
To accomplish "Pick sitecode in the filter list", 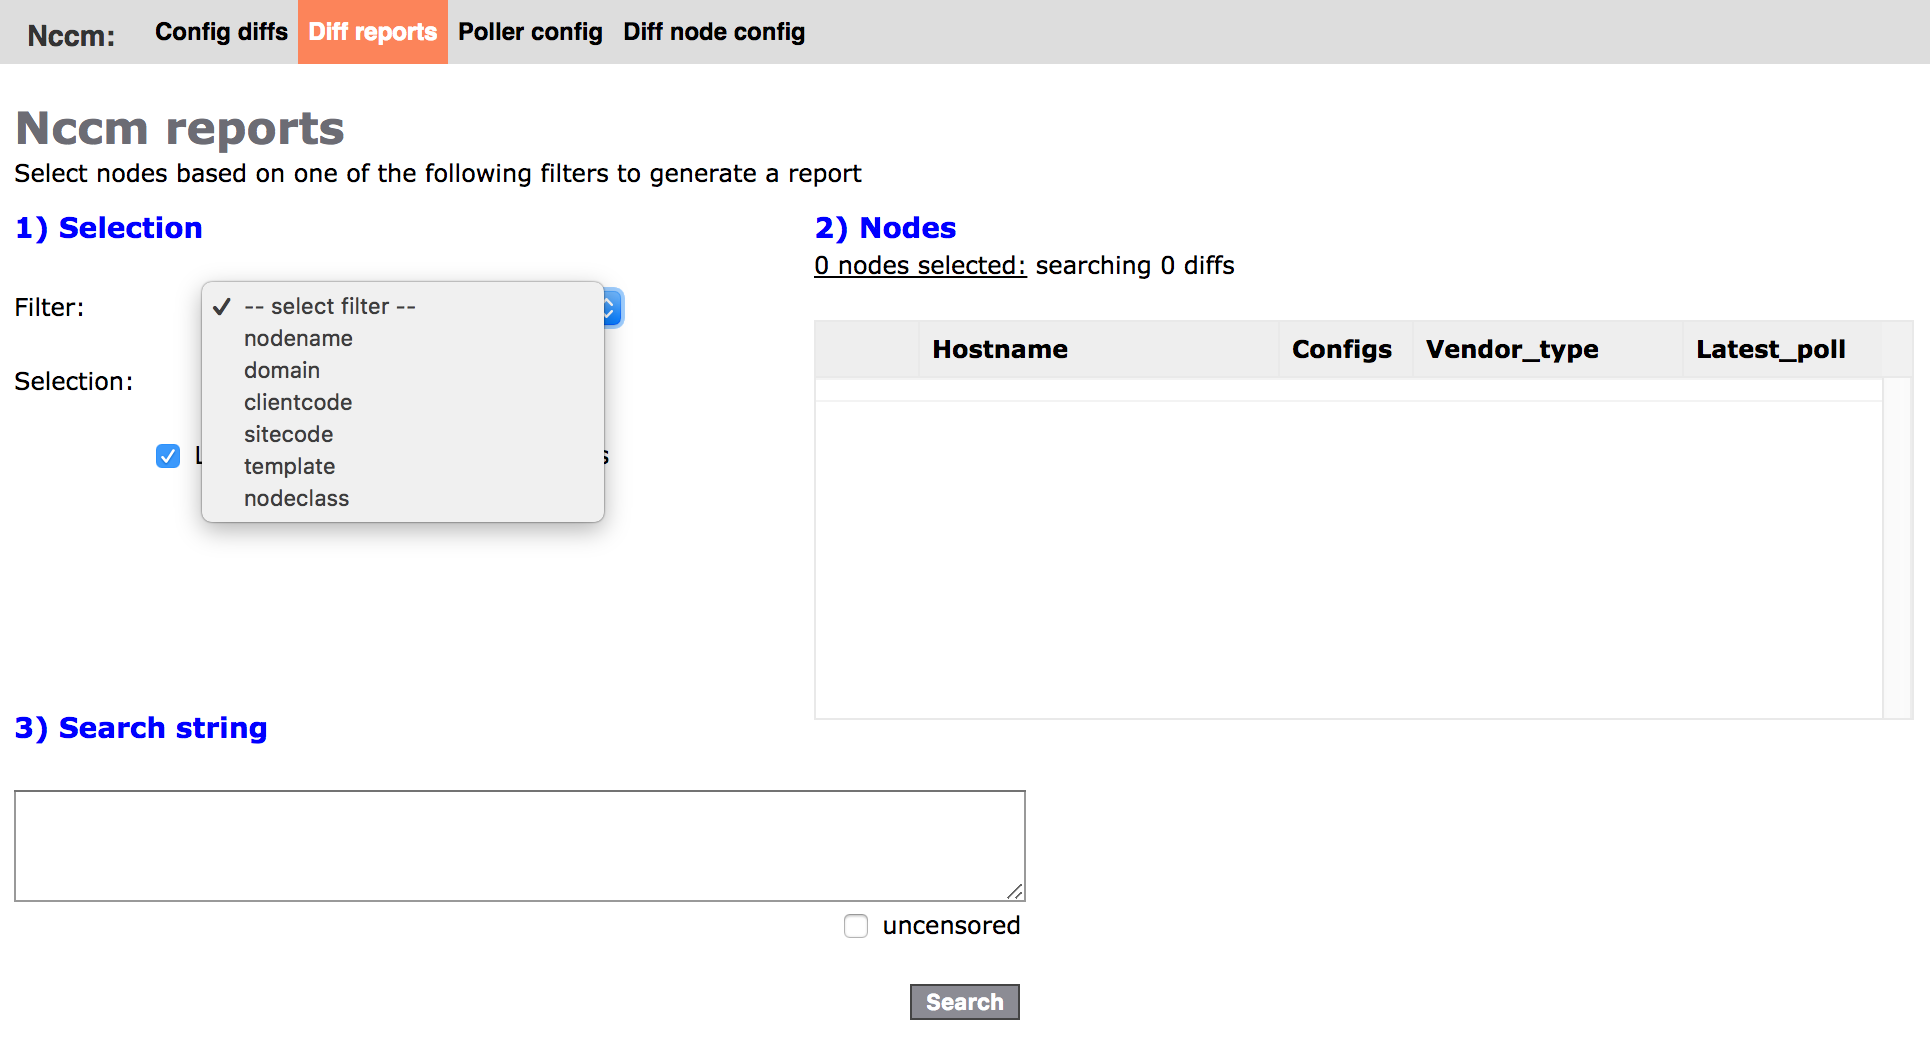I will 288,434.
